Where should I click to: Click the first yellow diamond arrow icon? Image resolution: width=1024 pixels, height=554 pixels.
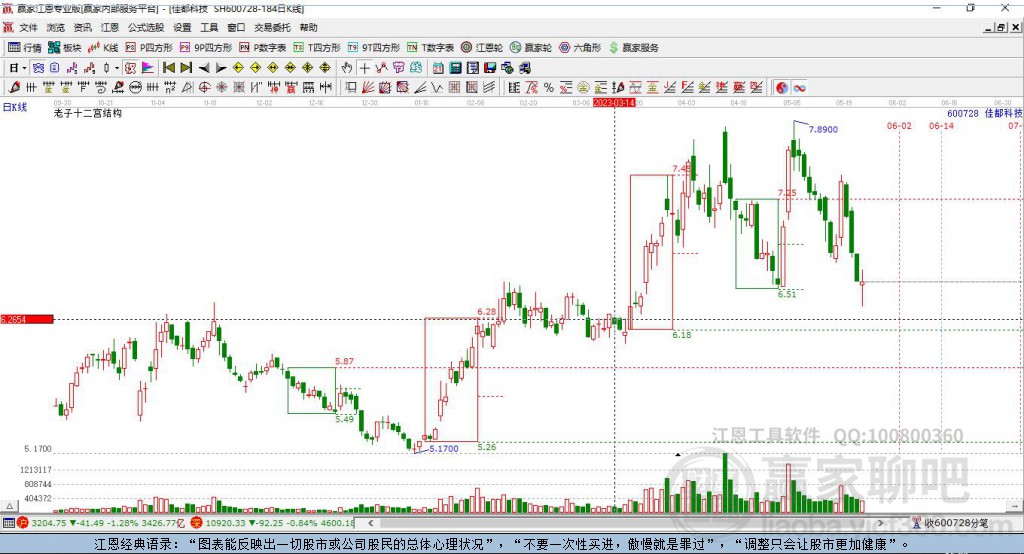point(238,68)
